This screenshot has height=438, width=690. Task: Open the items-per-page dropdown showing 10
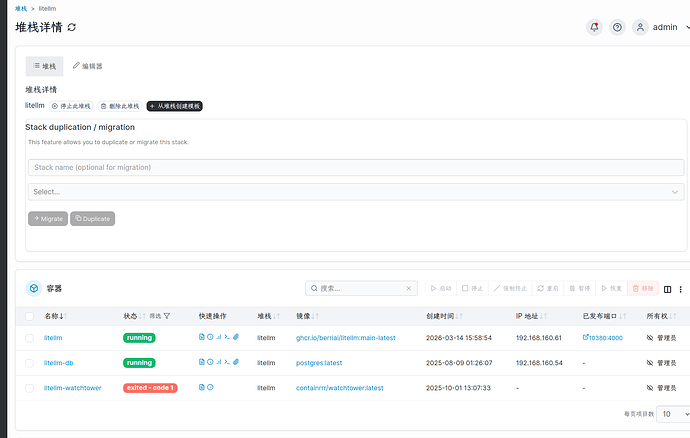click(x=673, y=414)
